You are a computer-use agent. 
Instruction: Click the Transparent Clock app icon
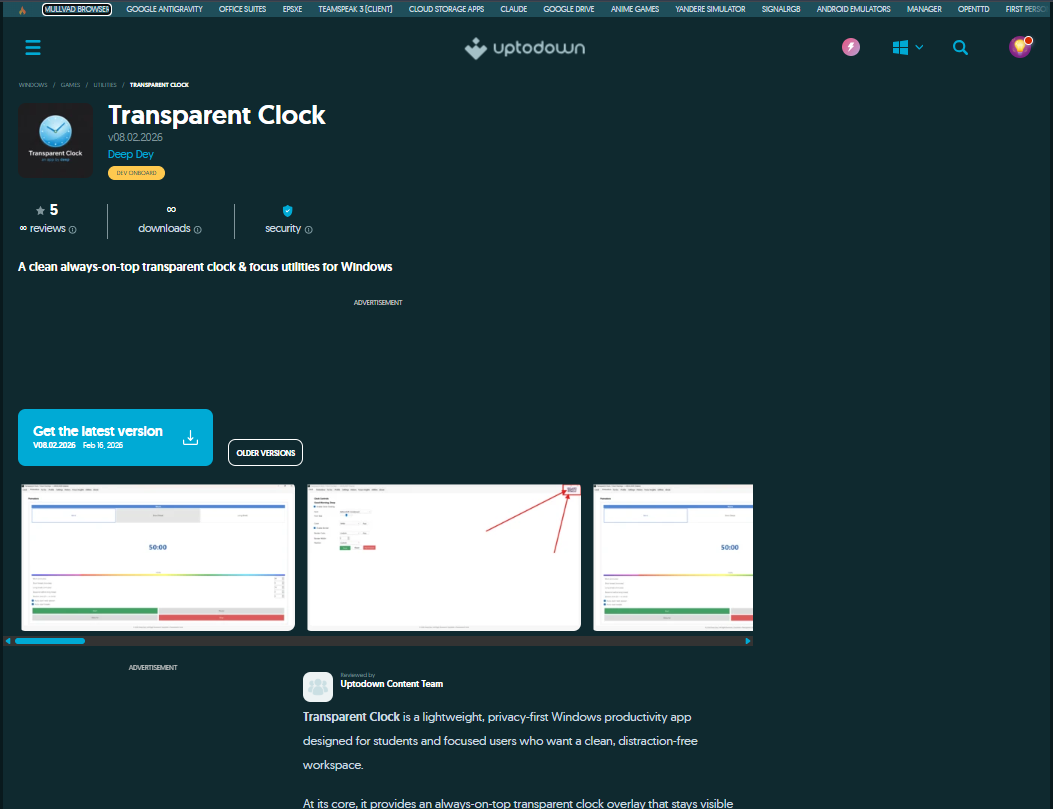56,140
